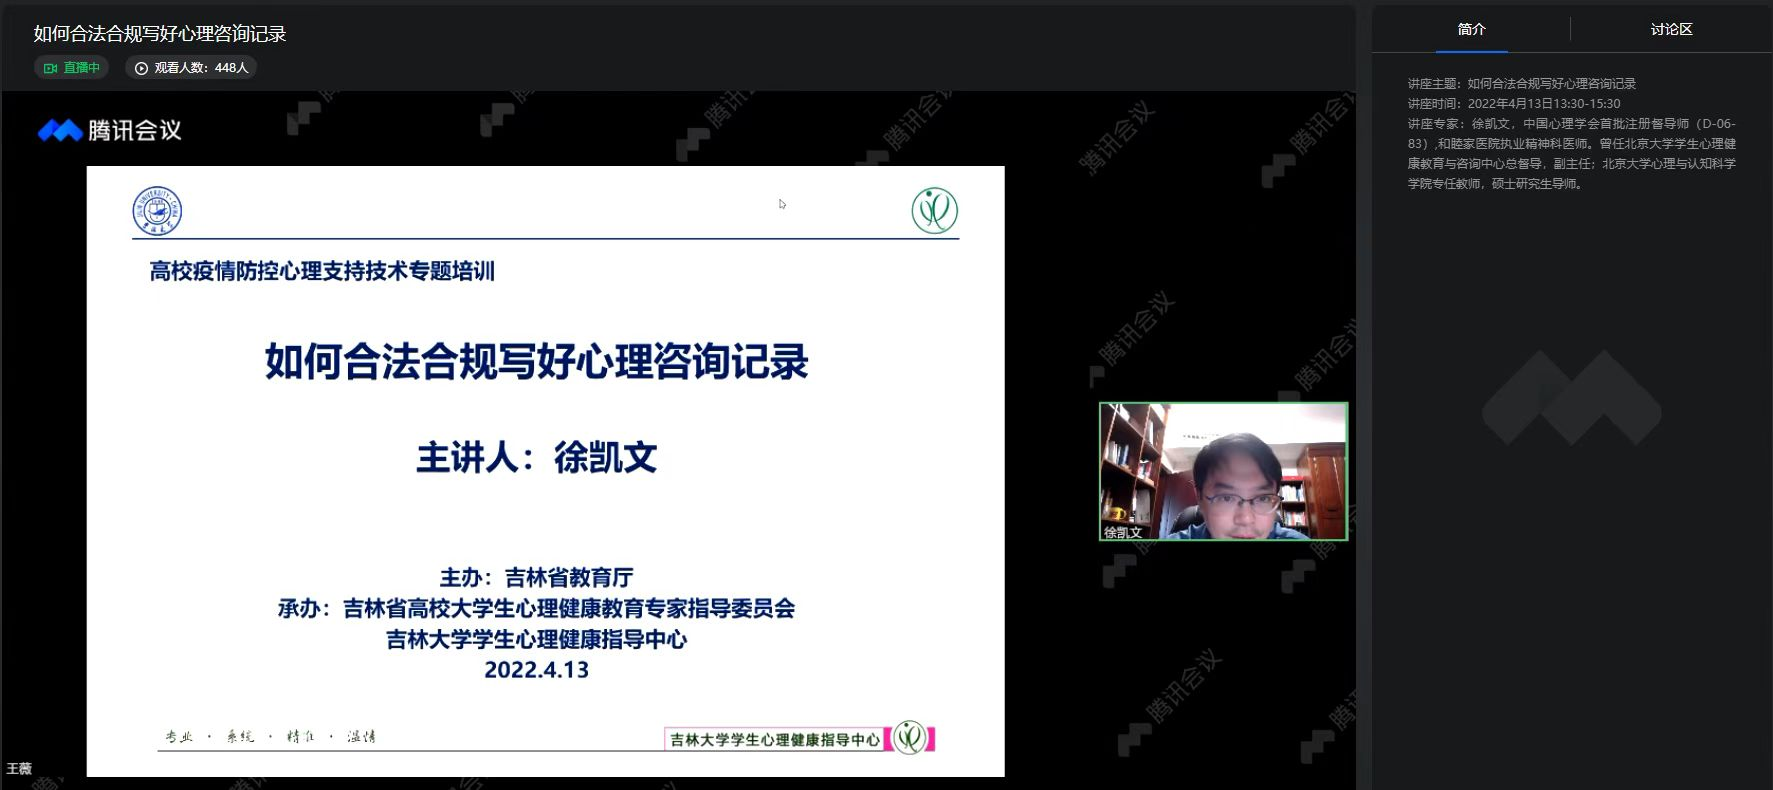The image size is (1773, 790).
Task: Switch to the 讨论区 tab
Action: point(1671,30)
